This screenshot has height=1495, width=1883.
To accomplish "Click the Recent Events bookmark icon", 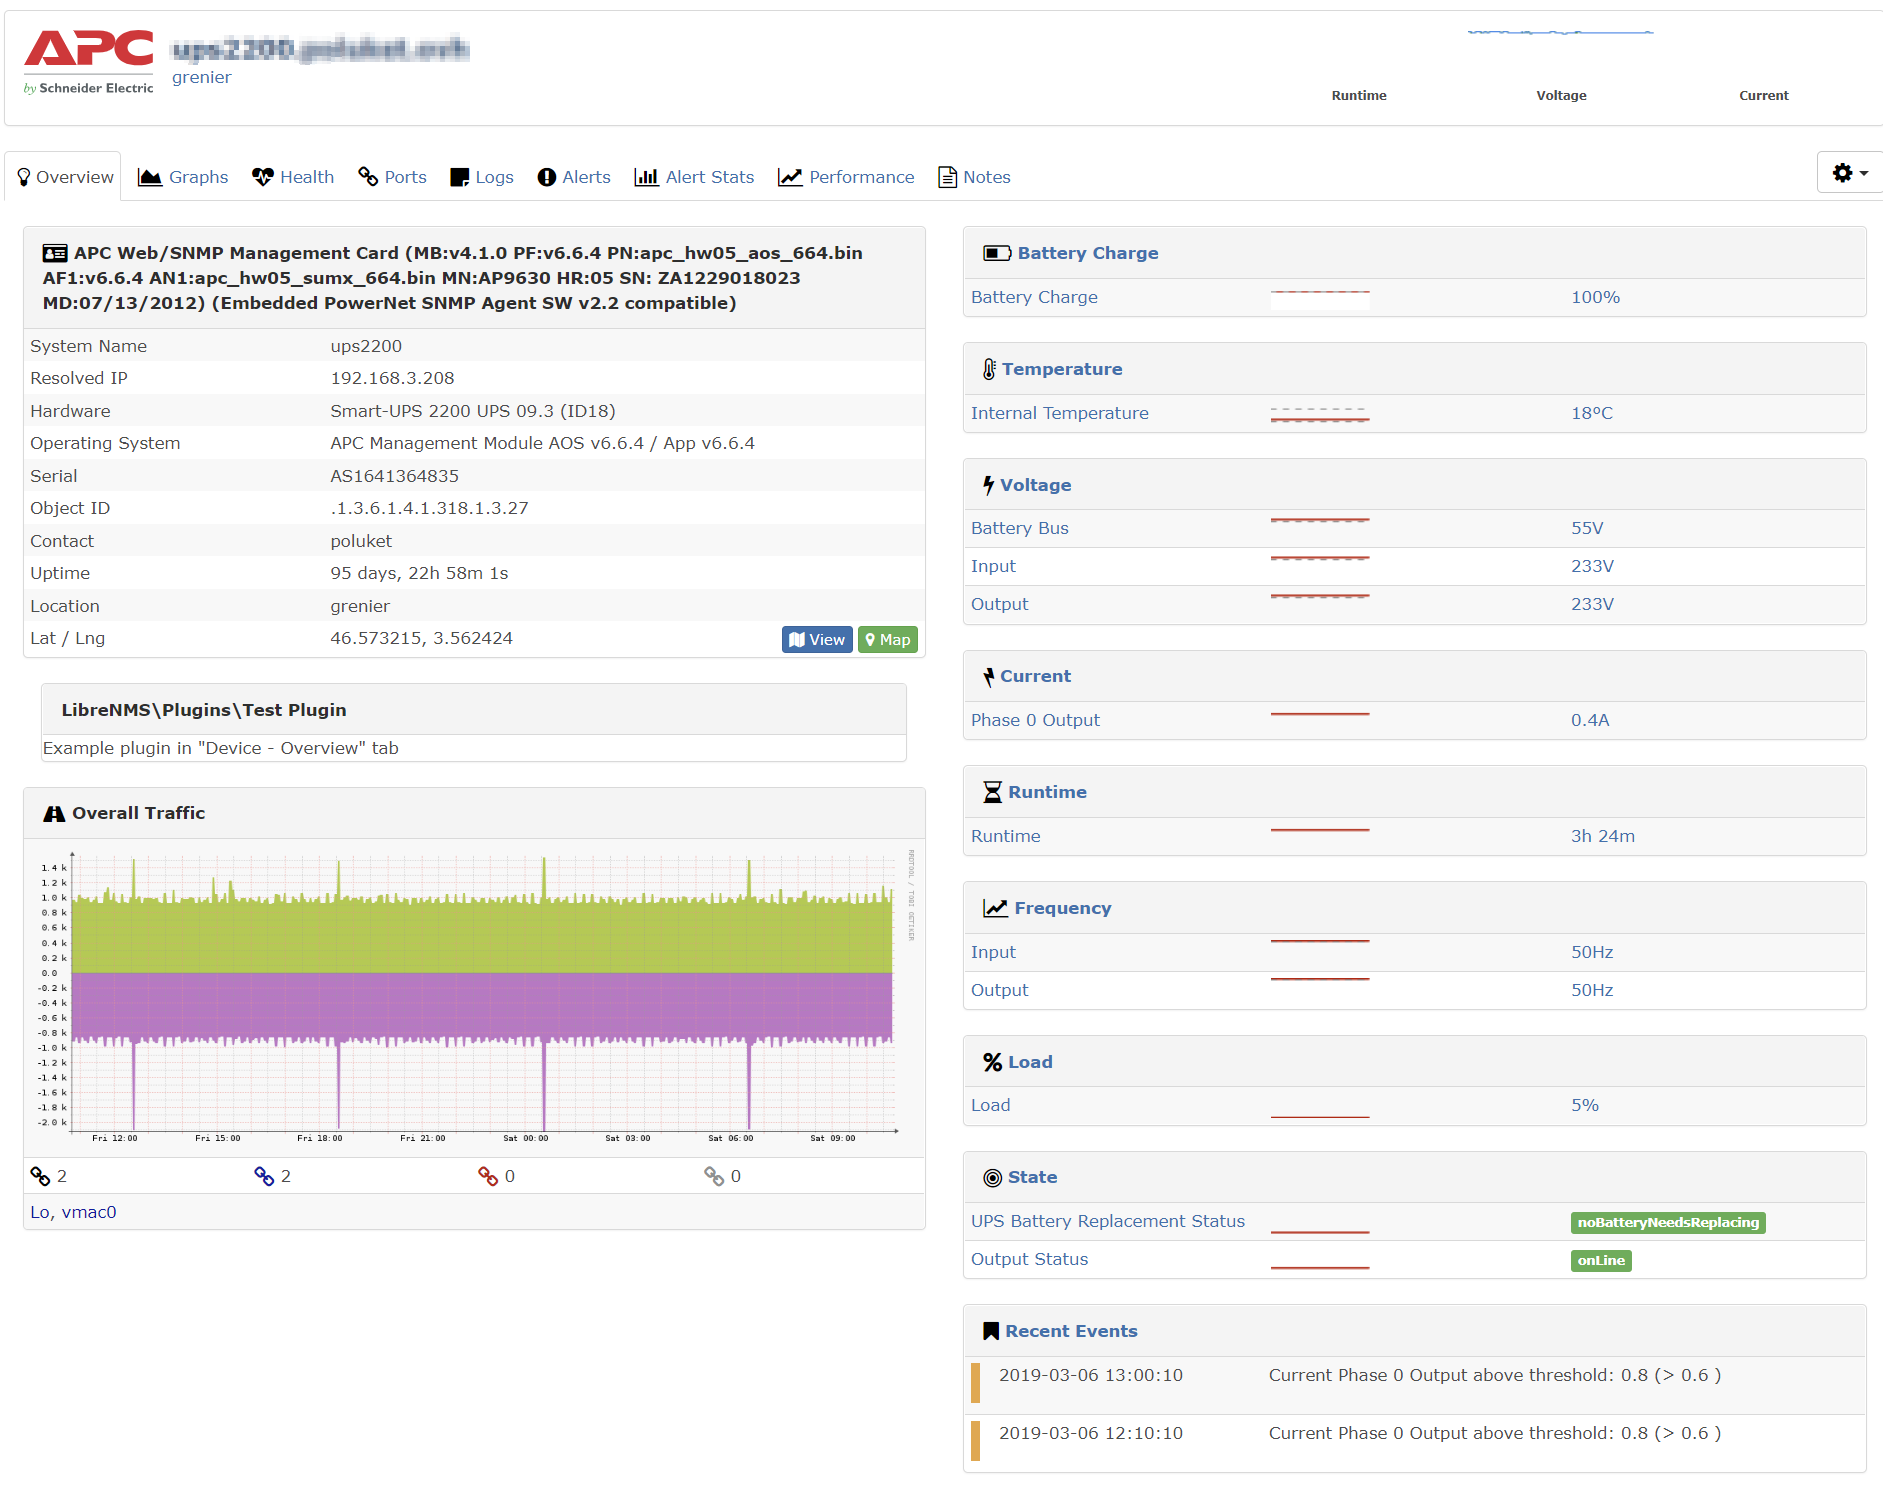I will (x=991, y=1331).
